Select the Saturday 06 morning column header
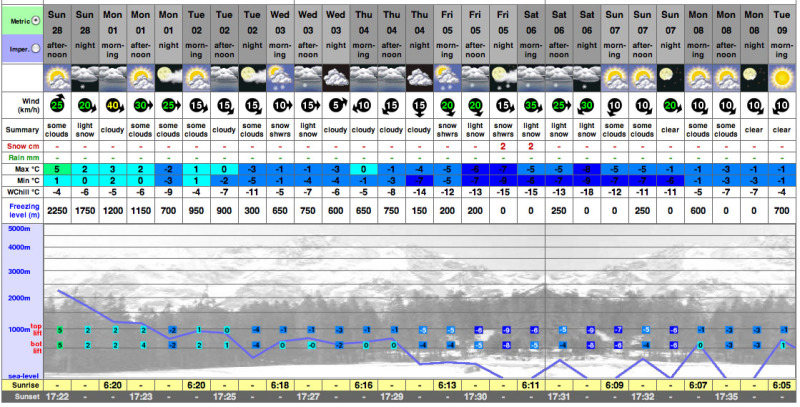The height and width of the screenshot is (407, 800). [x=531, y=30]
